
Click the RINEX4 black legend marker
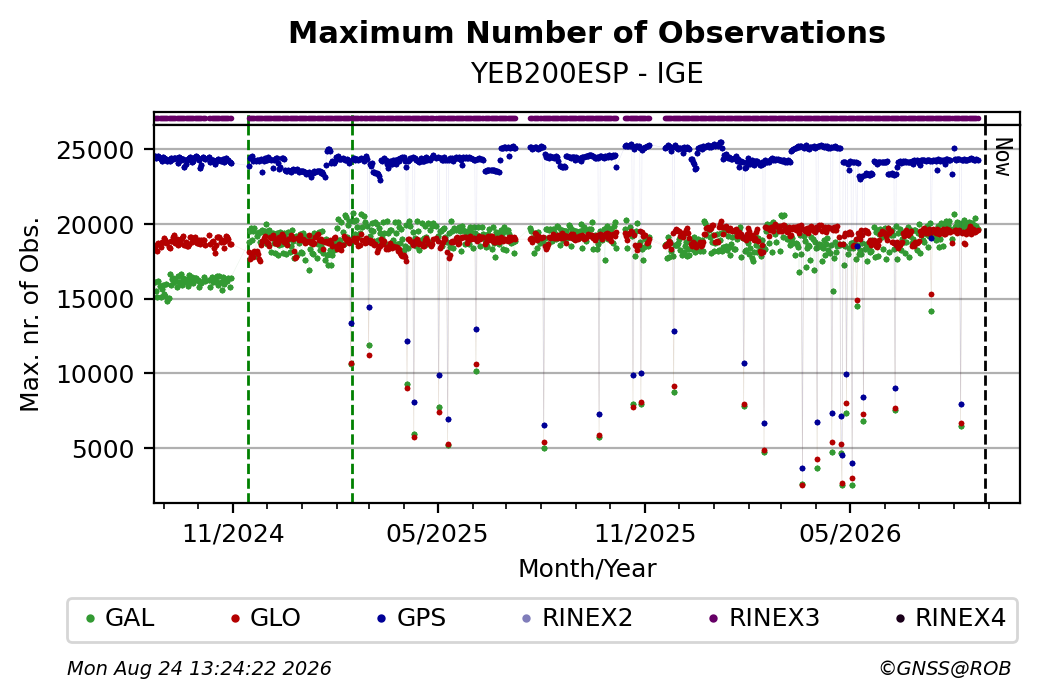(x=900, y=619)
